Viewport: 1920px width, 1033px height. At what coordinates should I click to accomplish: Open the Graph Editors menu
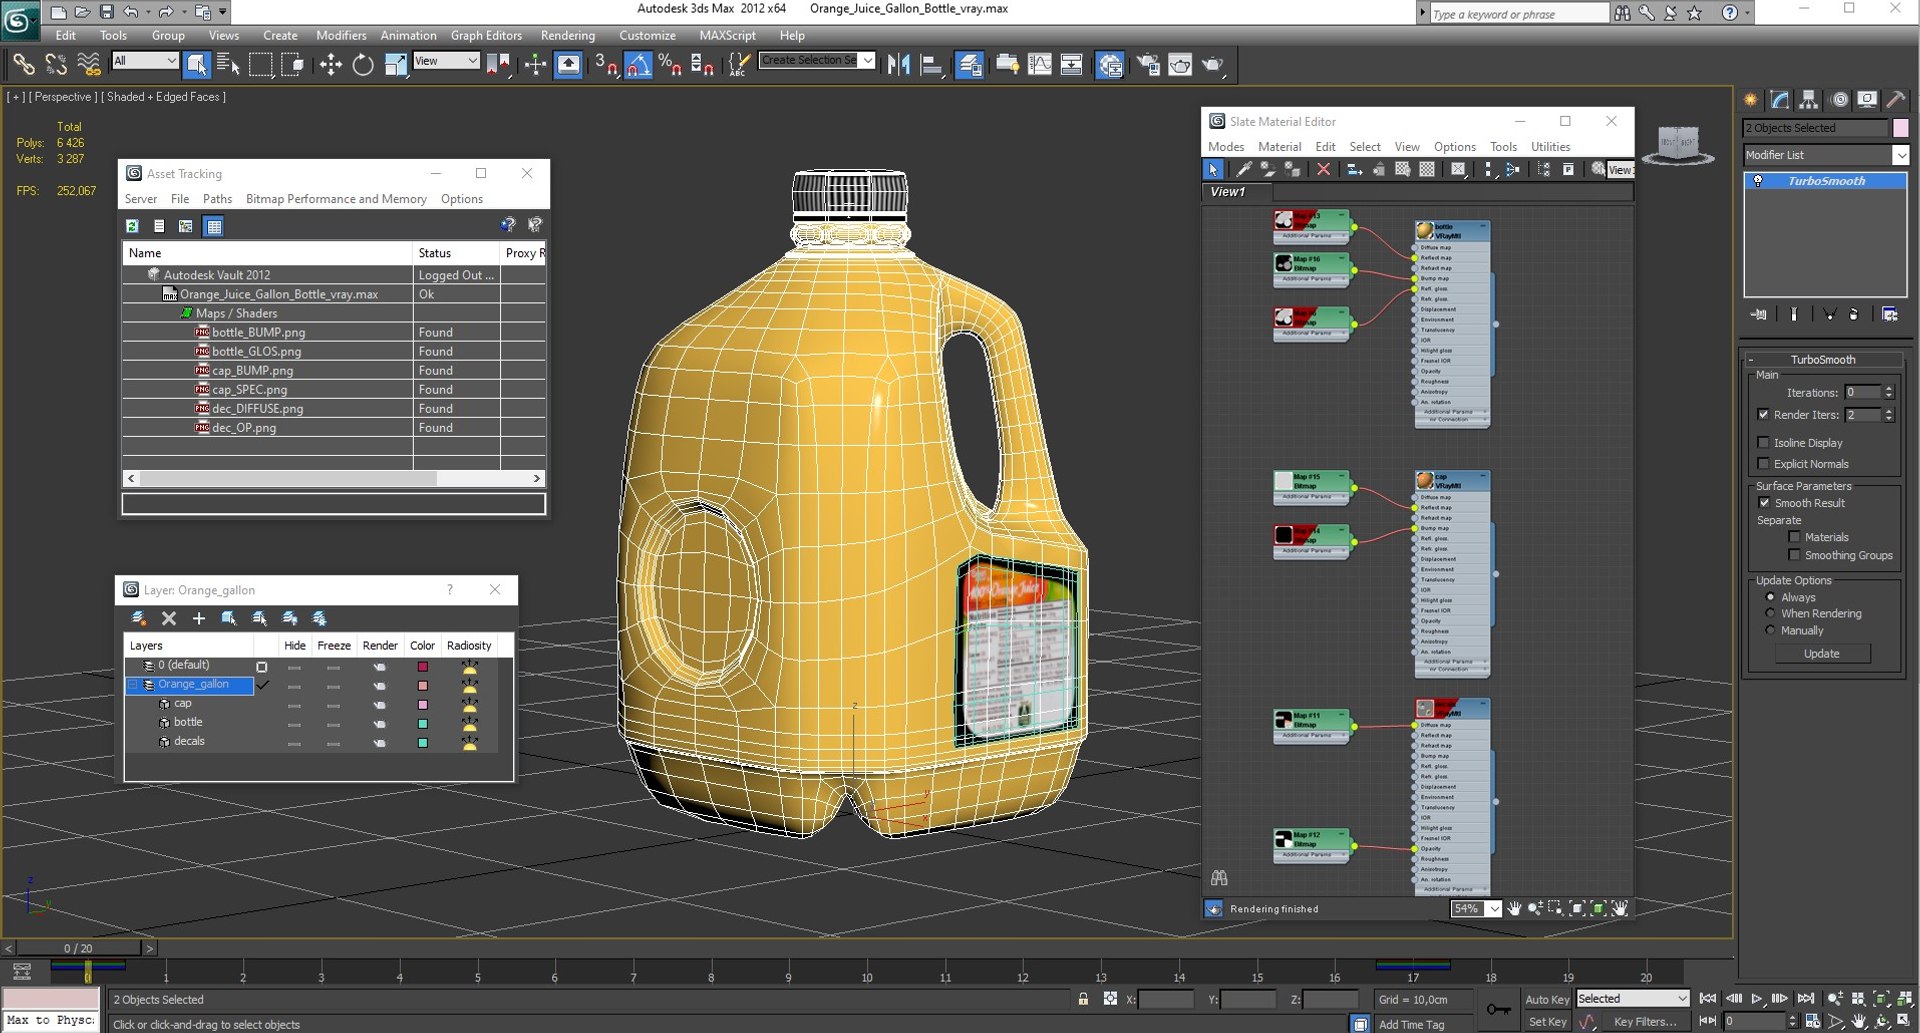pyautogui.click(x=486, y=35)
